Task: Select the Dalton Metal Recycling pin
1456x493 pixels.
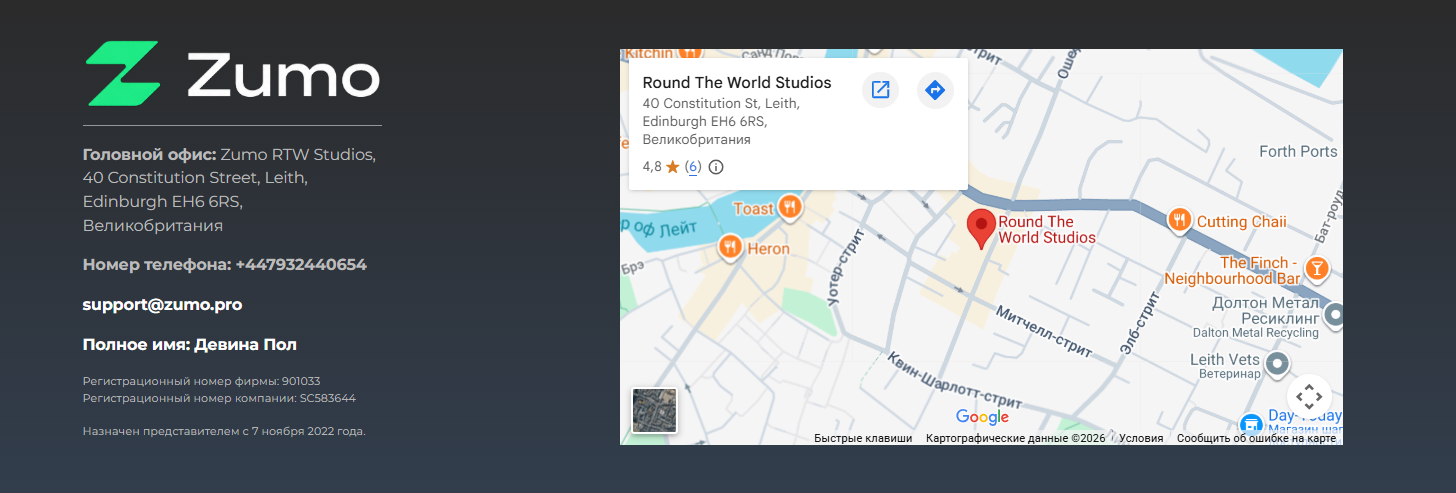Action: [x=1334, y=316]
